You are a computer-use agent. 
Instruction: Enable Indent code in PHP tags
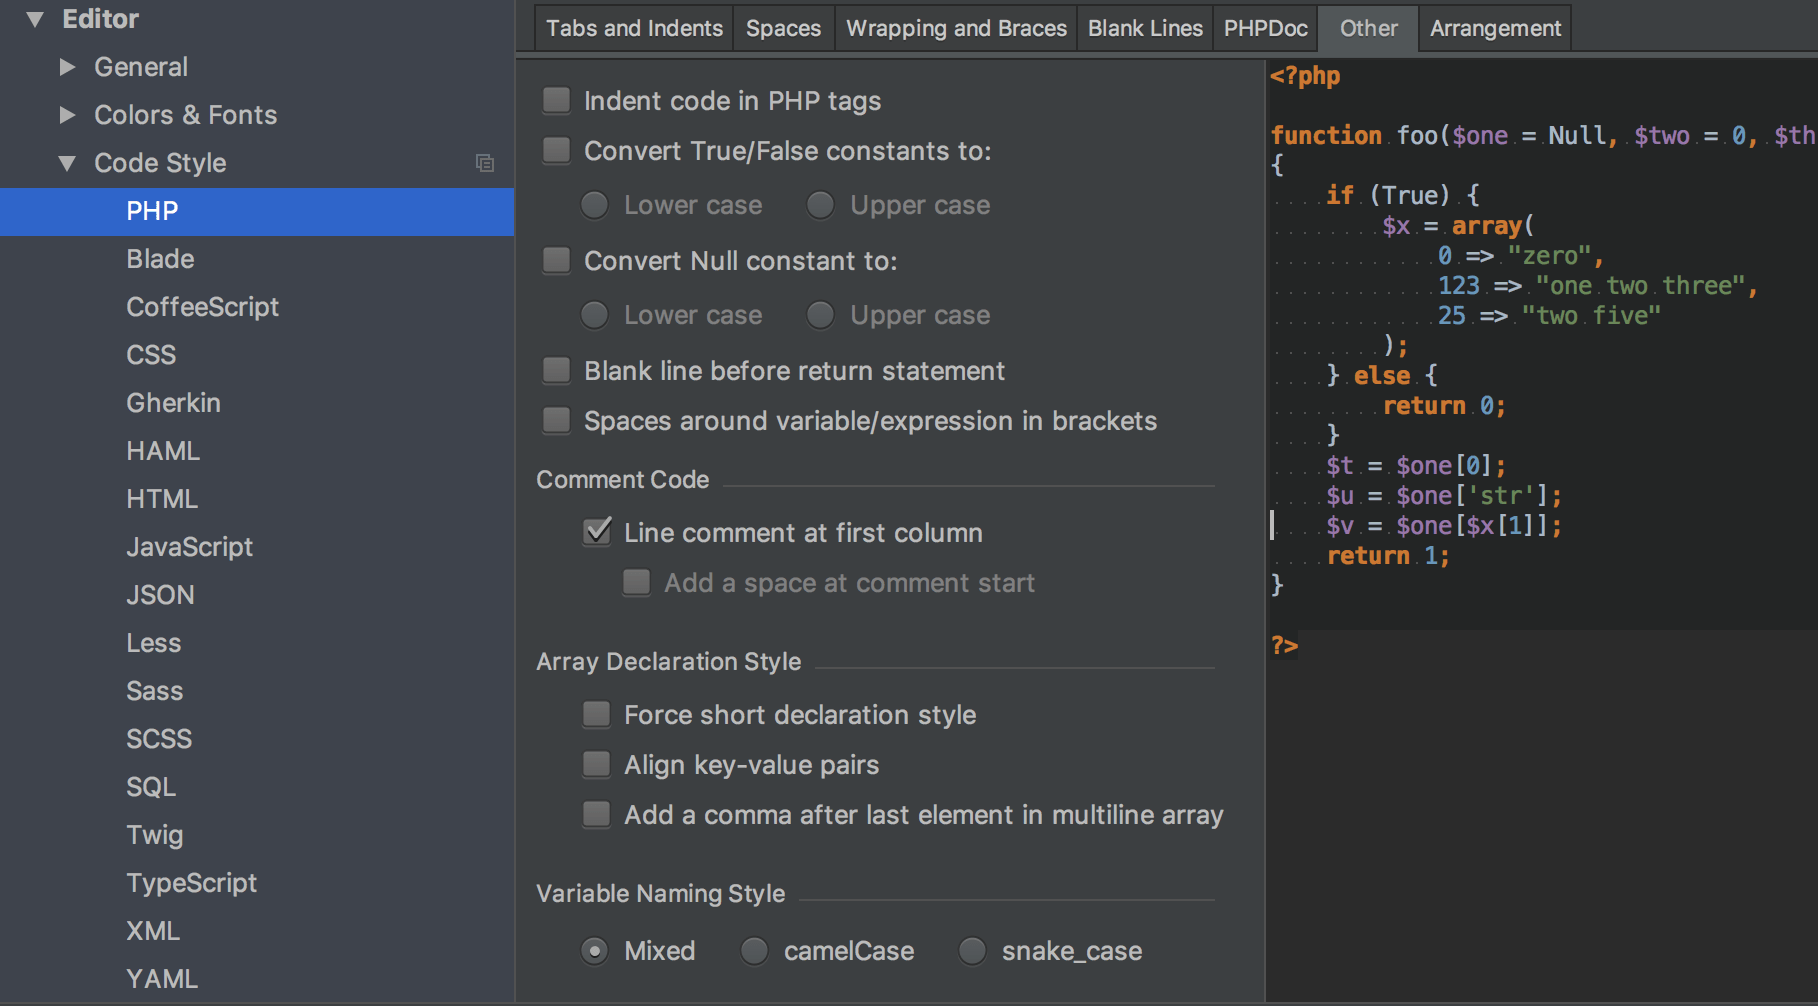(556, 99)
